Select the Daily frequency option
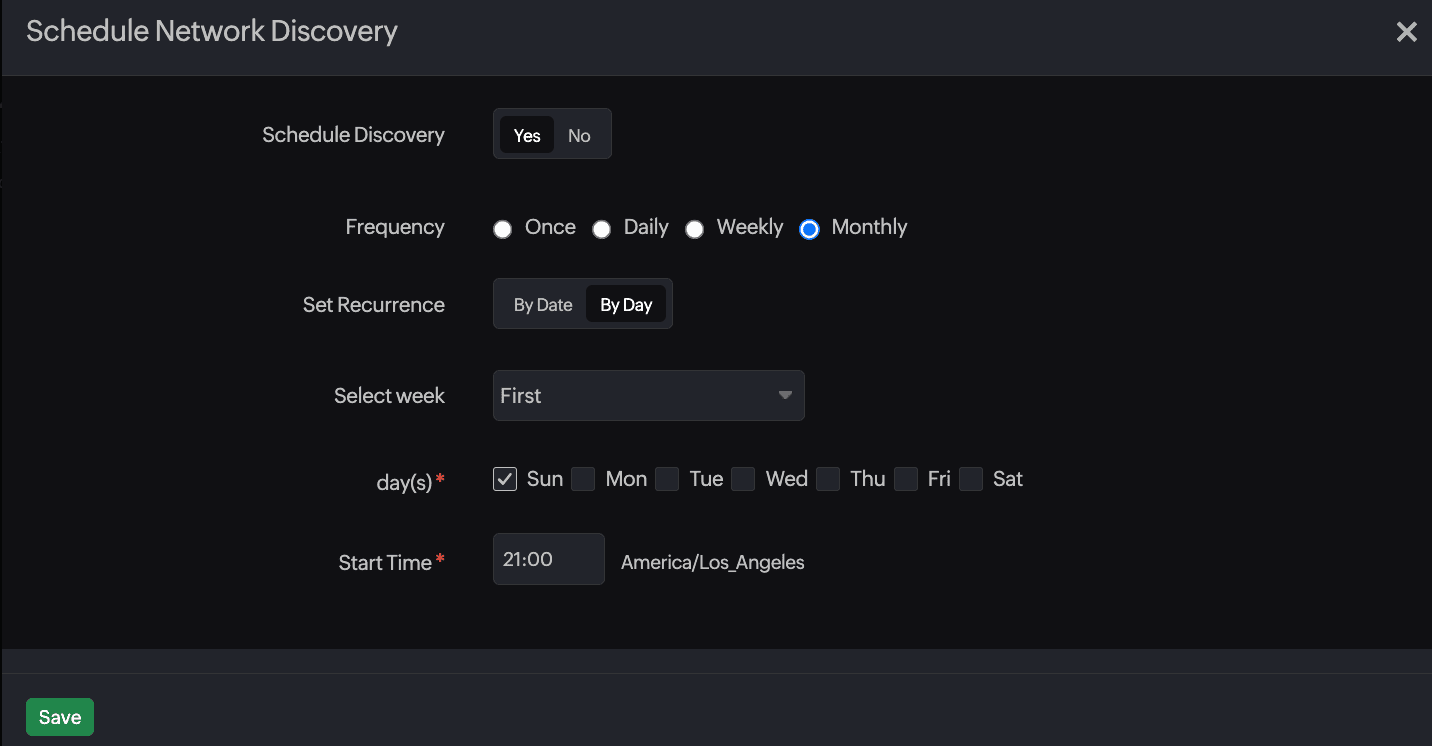Viewport: 1432px width, 746px height. (601, 229)
